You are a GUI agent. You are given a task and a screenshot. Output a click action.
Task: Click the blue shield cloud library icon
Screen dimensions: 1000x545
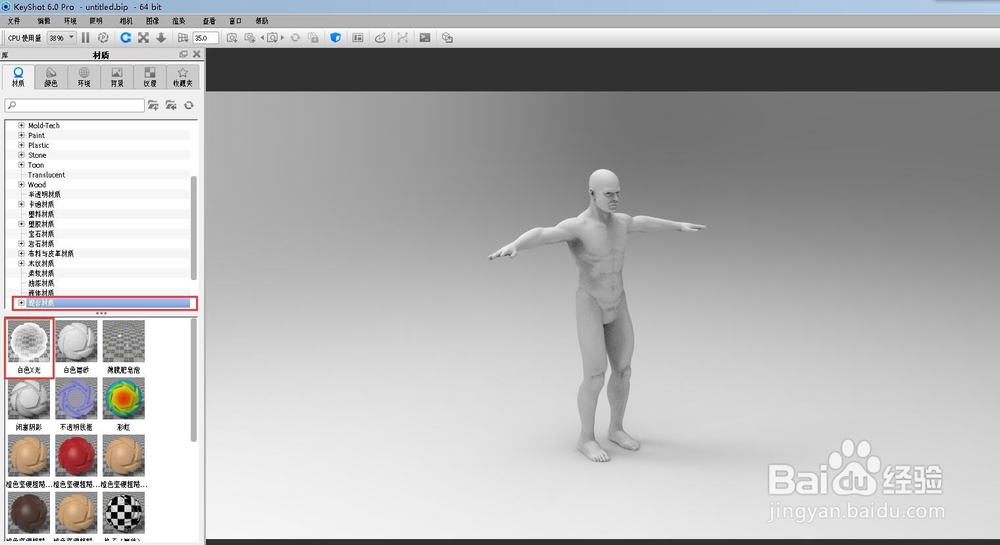tap(335, 38)
